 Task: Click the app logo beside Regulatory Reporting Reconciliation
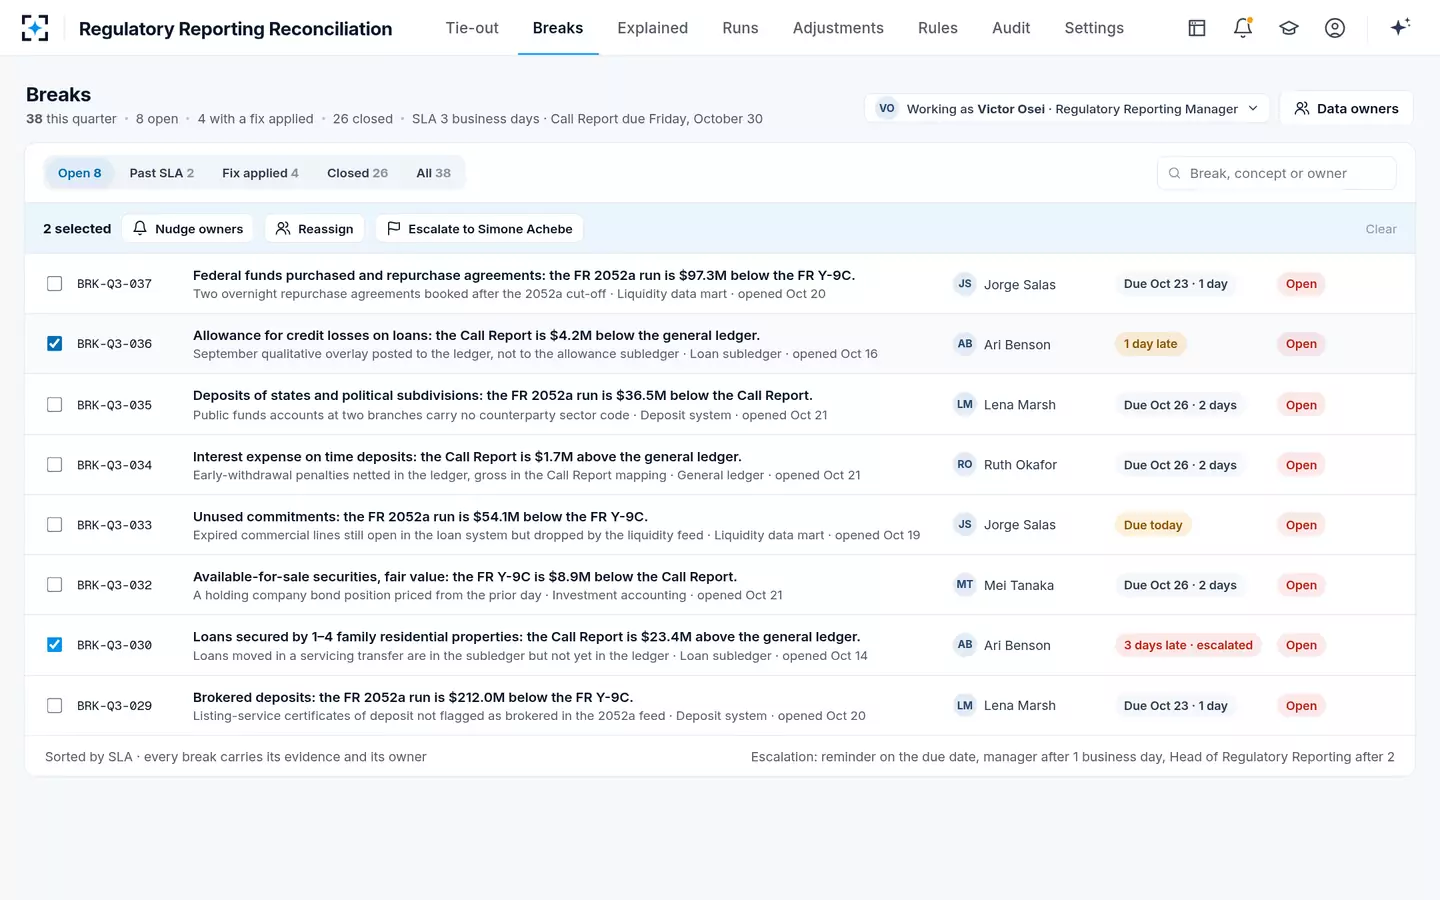coord(35,28)
